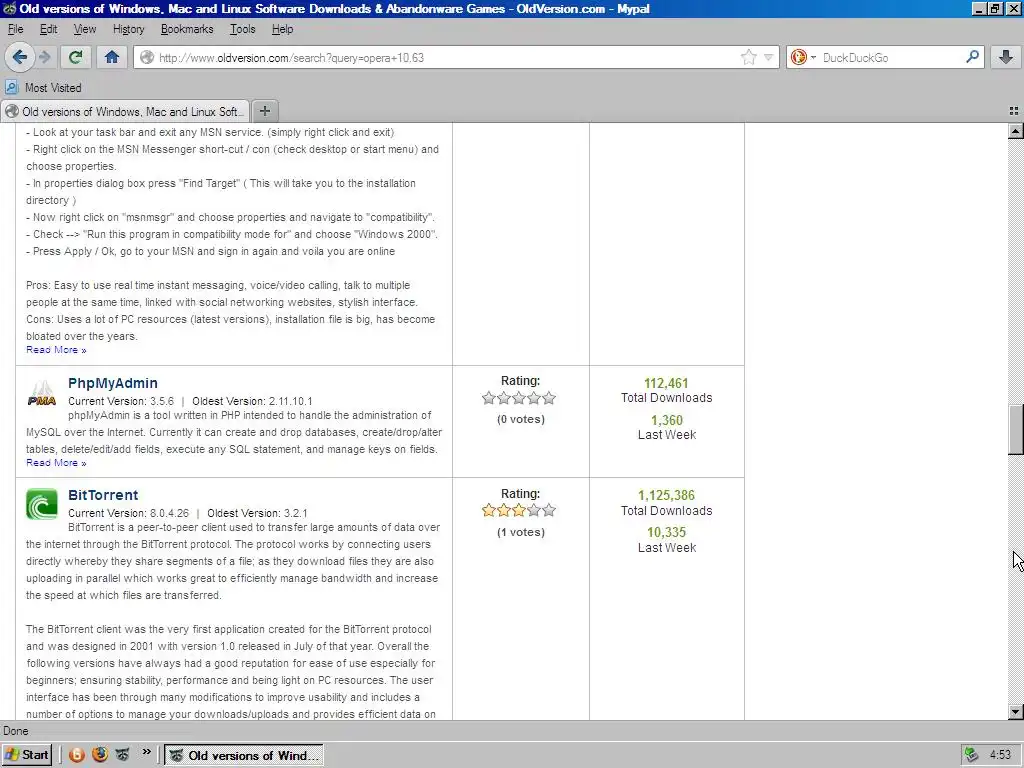Launch the Firefox-style quick launch icon

(100, 755)
